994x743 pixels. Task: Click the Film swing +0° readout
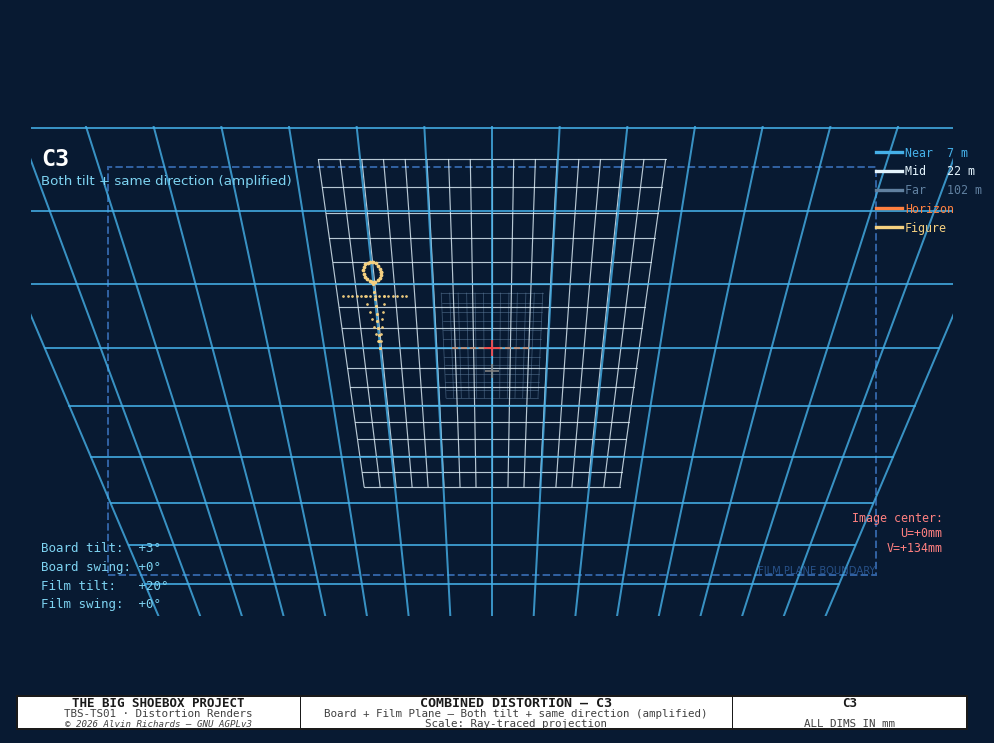coord(101,604)
